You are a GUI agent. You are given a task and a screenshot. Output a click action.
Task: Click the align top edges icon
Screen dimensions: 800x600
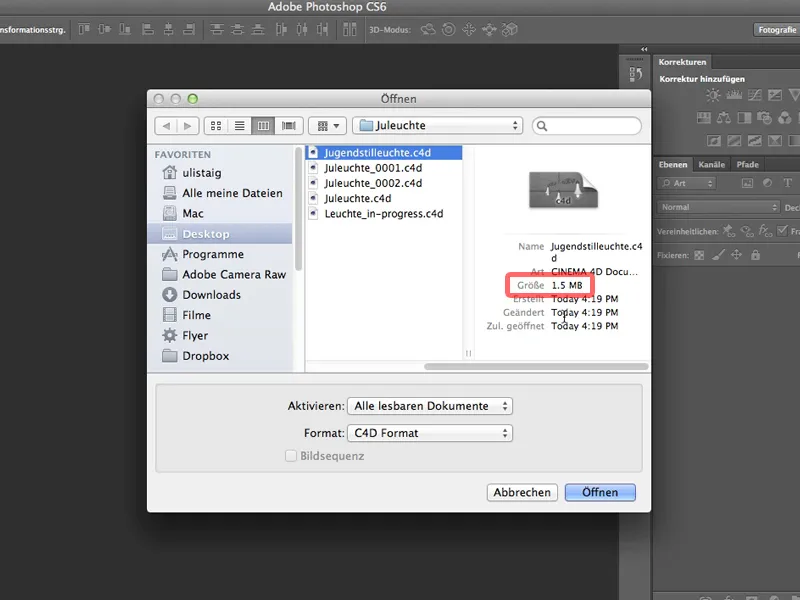84,29
